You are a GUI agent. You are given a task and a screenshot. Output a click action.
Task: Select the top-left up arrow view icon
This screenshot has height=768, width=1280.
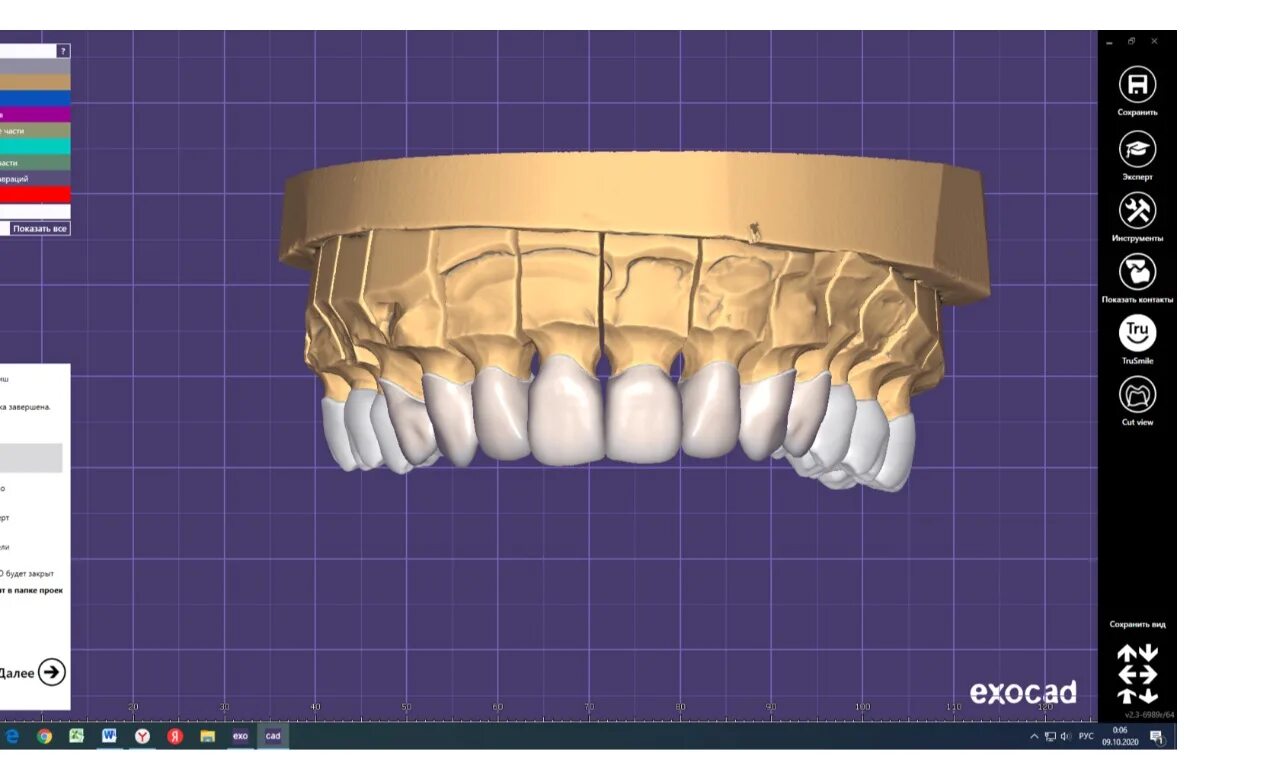[x=1126, y=653]
